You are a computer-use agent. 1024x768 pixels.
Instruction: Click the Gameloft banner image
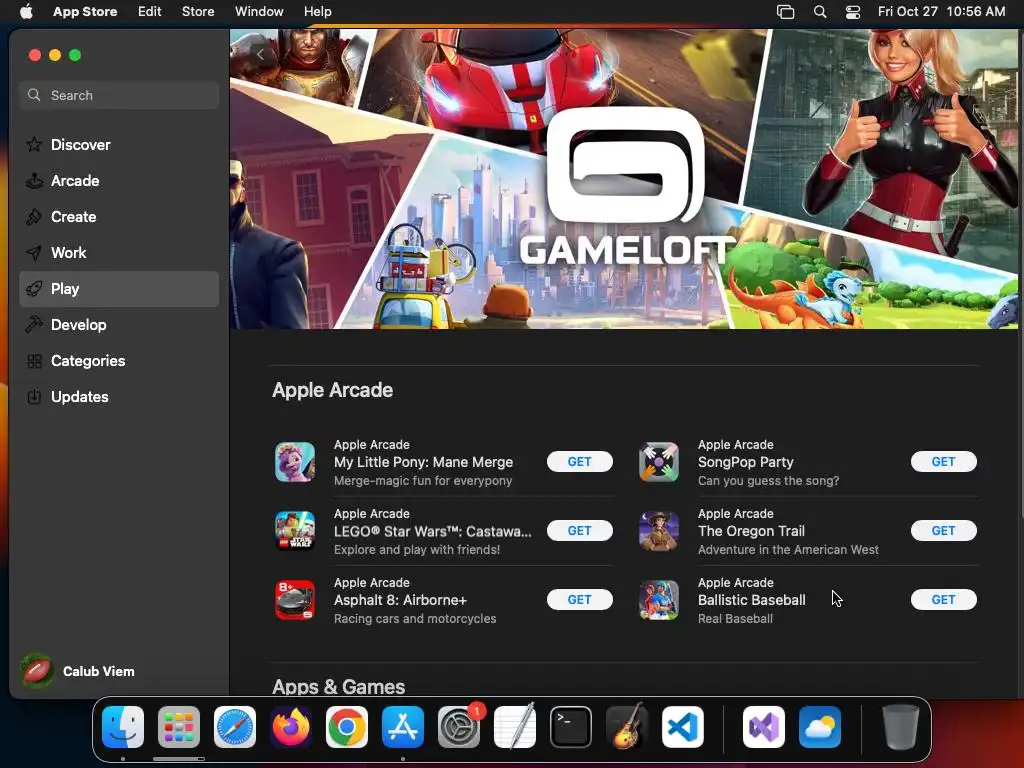tap(624, 179)
